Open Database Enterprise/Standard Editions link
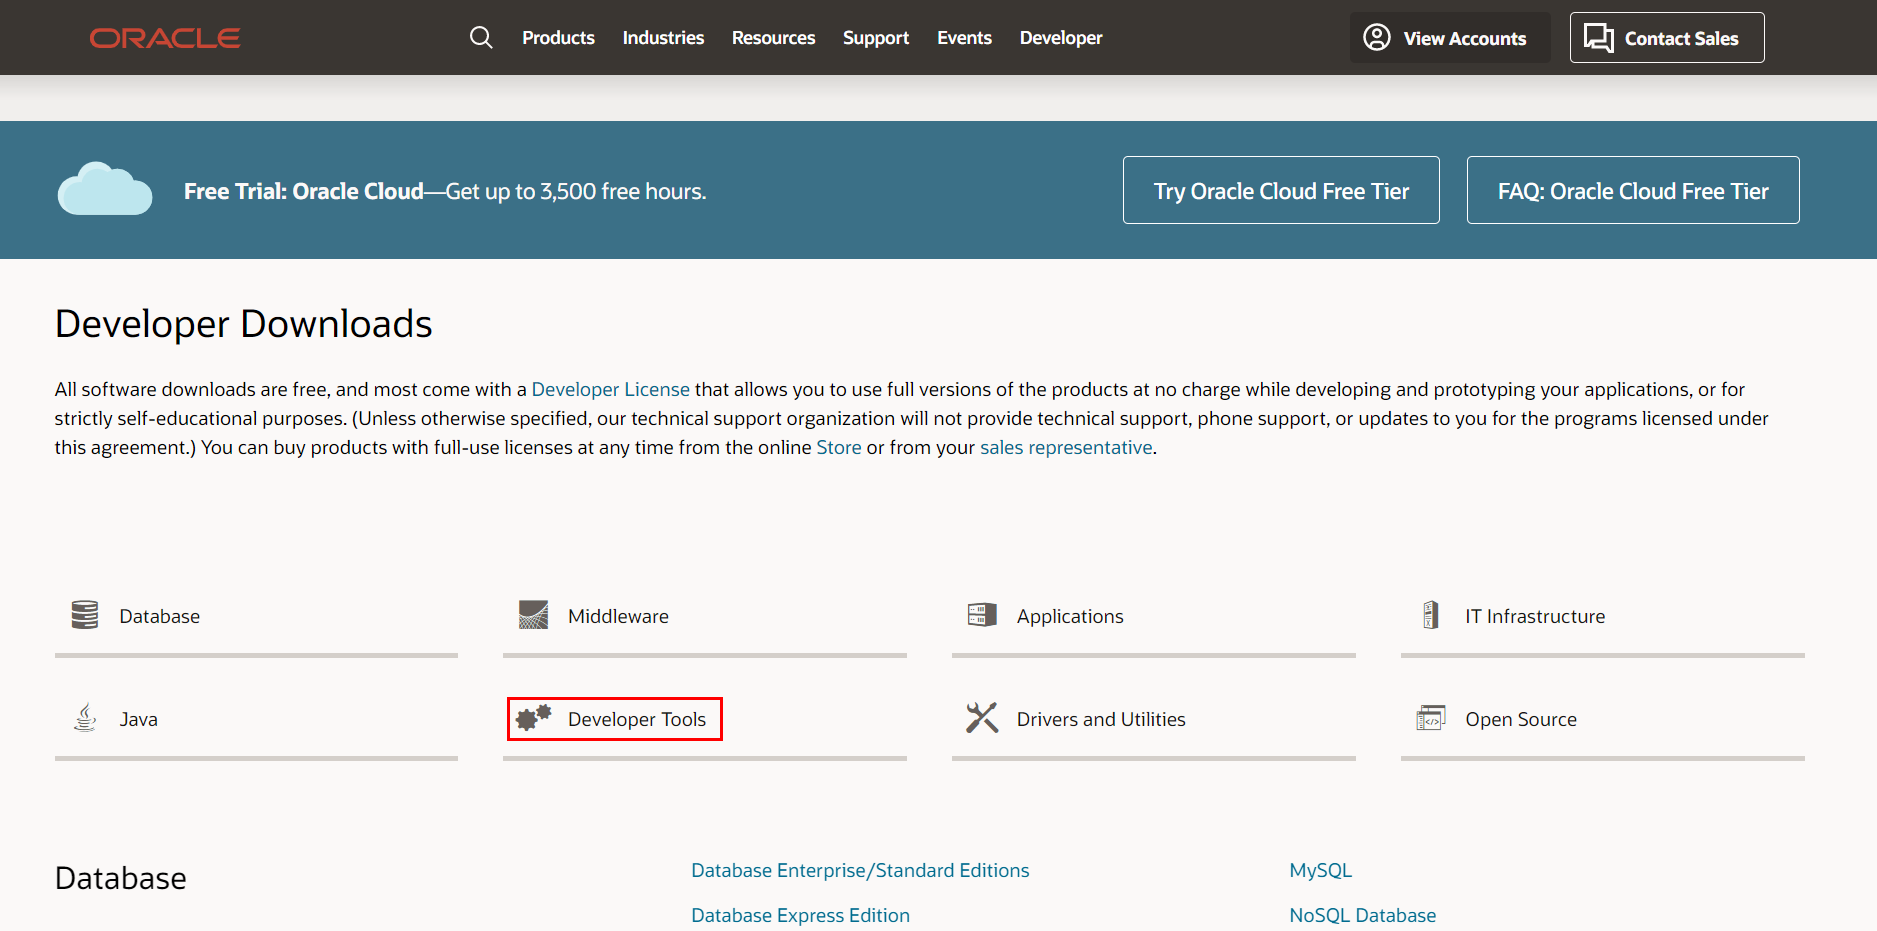 click(x=860, y=870)
